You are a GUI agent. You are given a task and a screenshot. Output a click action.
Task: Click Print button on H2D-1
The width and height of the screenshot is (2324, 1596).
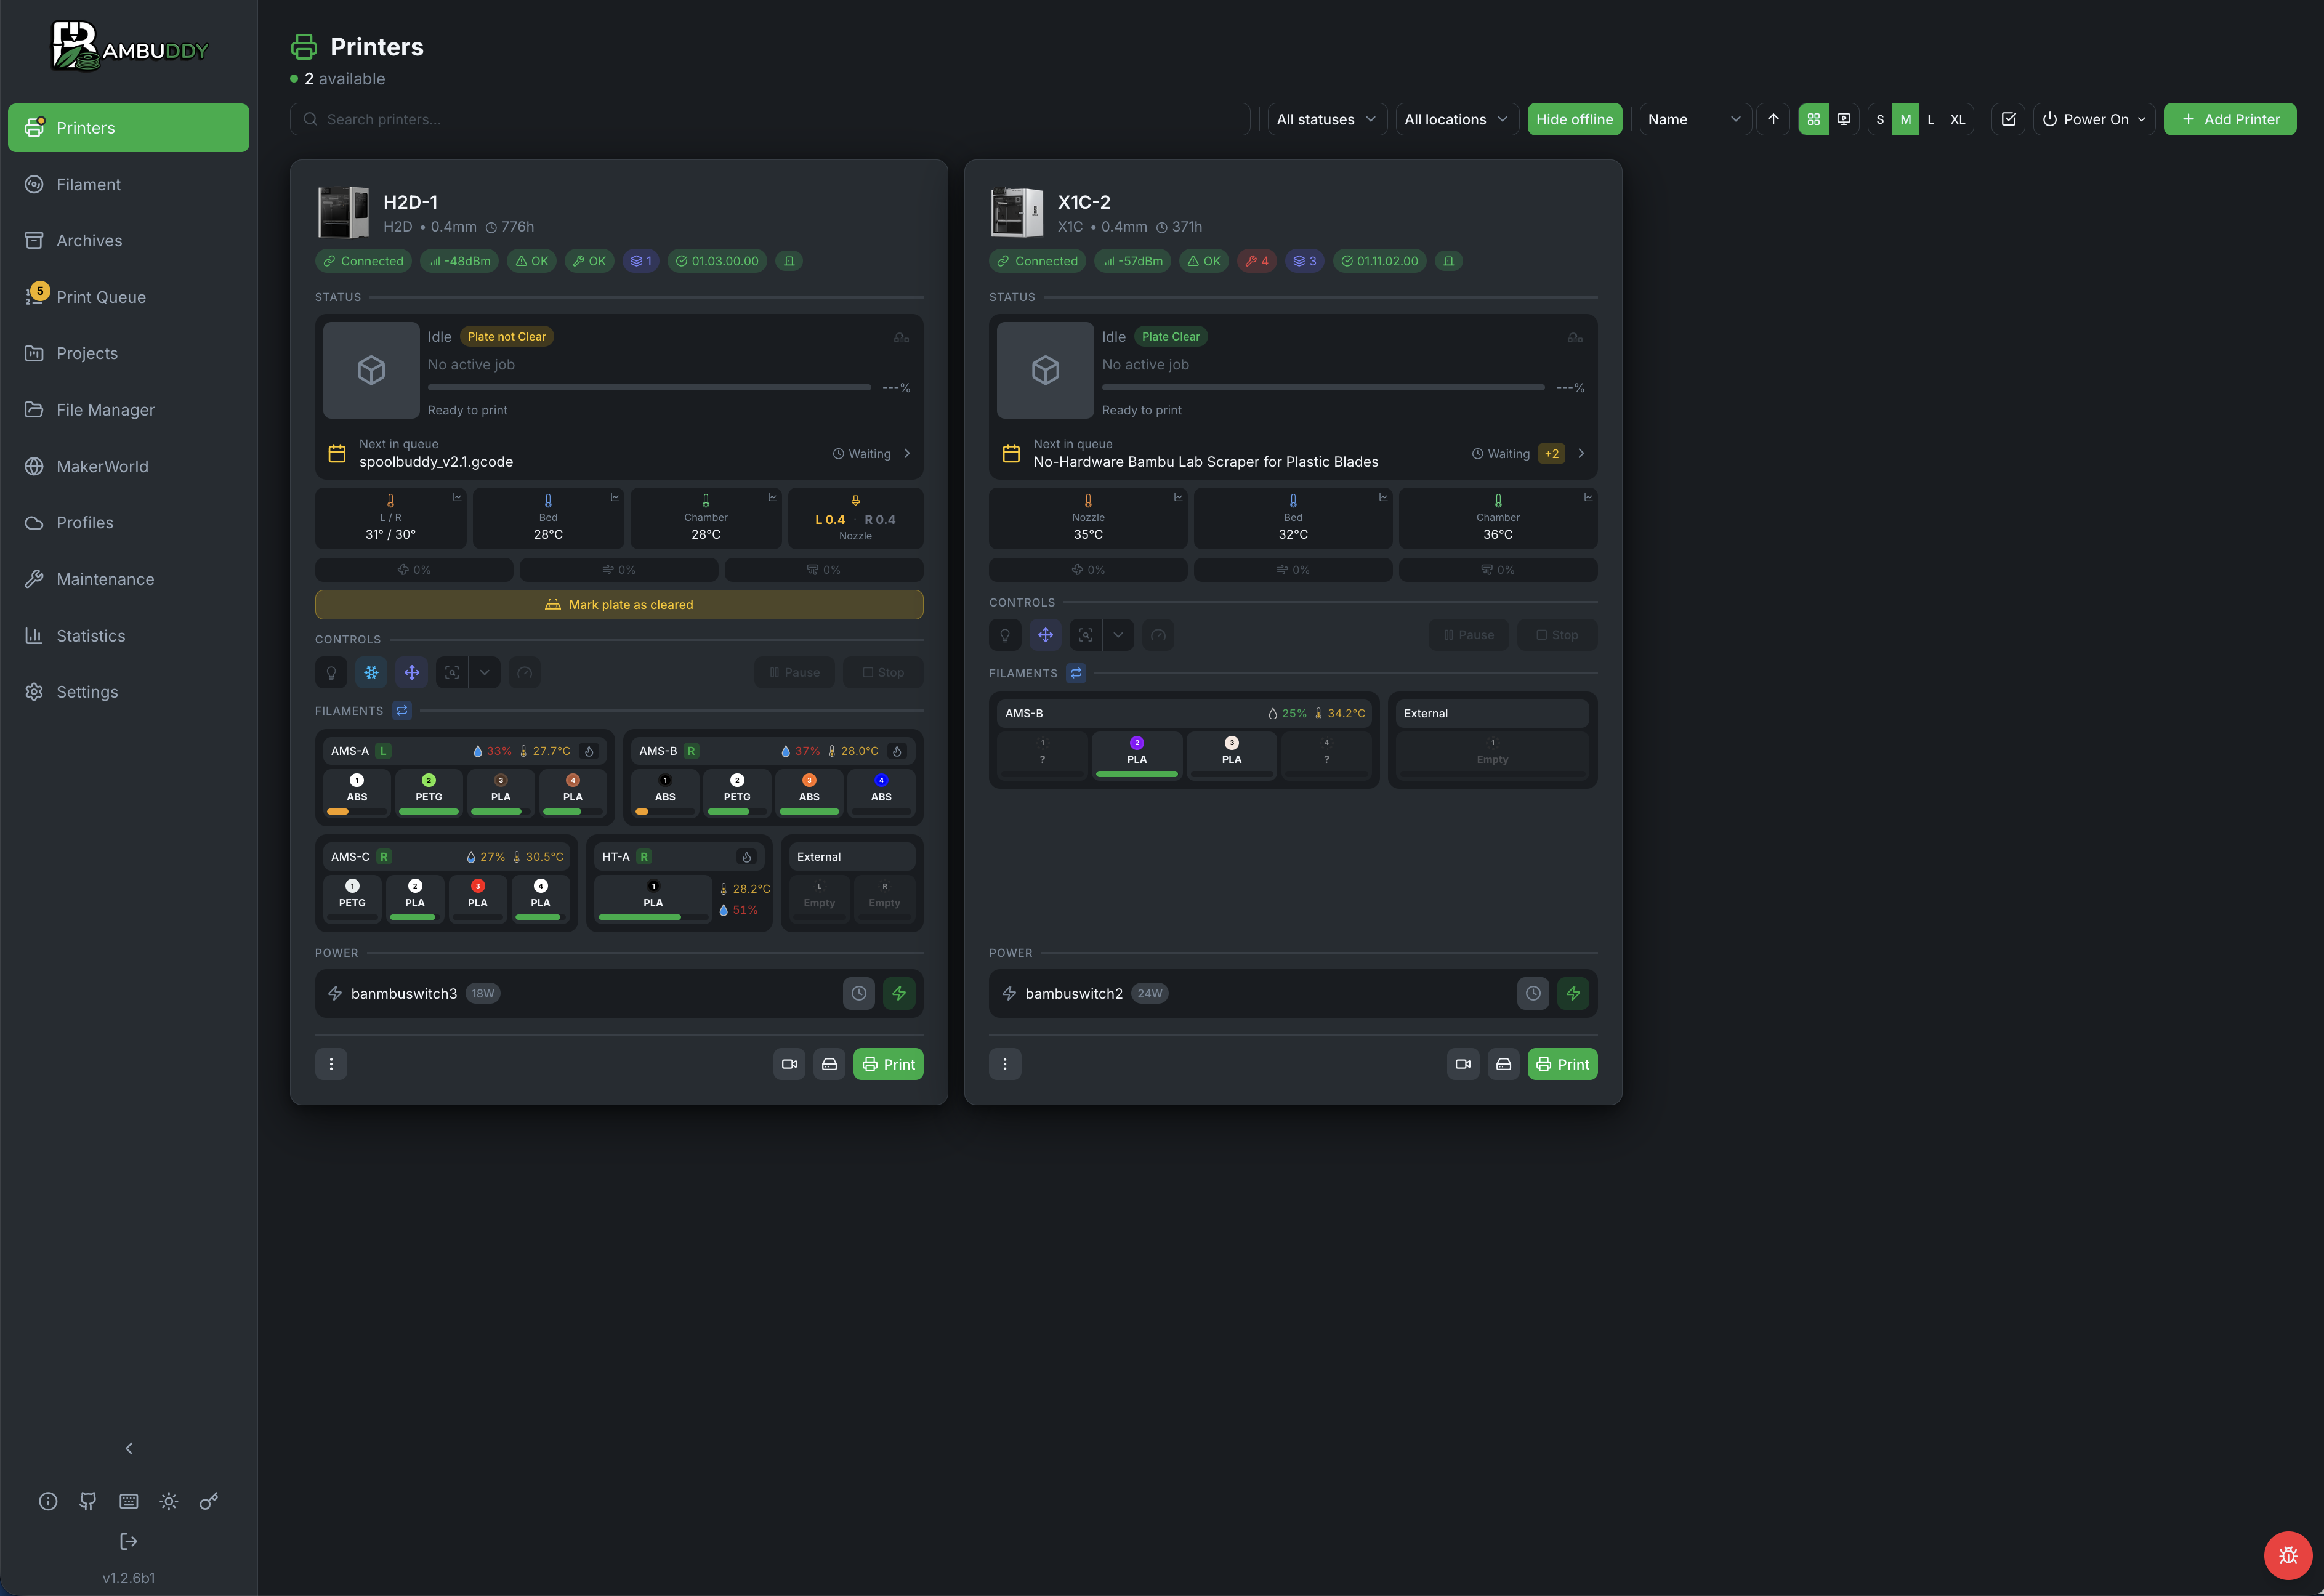pyautogui.click(x=888, y=1064)
